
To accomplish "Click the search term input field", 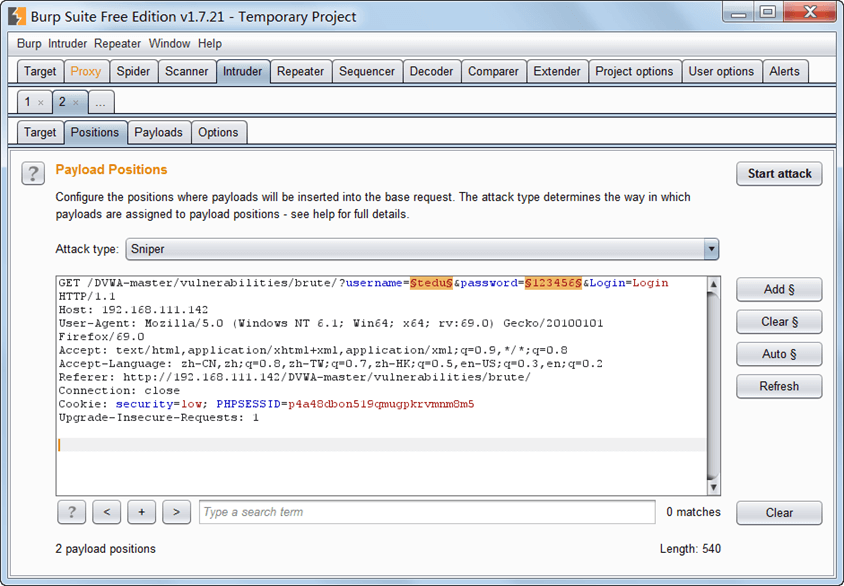I will 427,512.
